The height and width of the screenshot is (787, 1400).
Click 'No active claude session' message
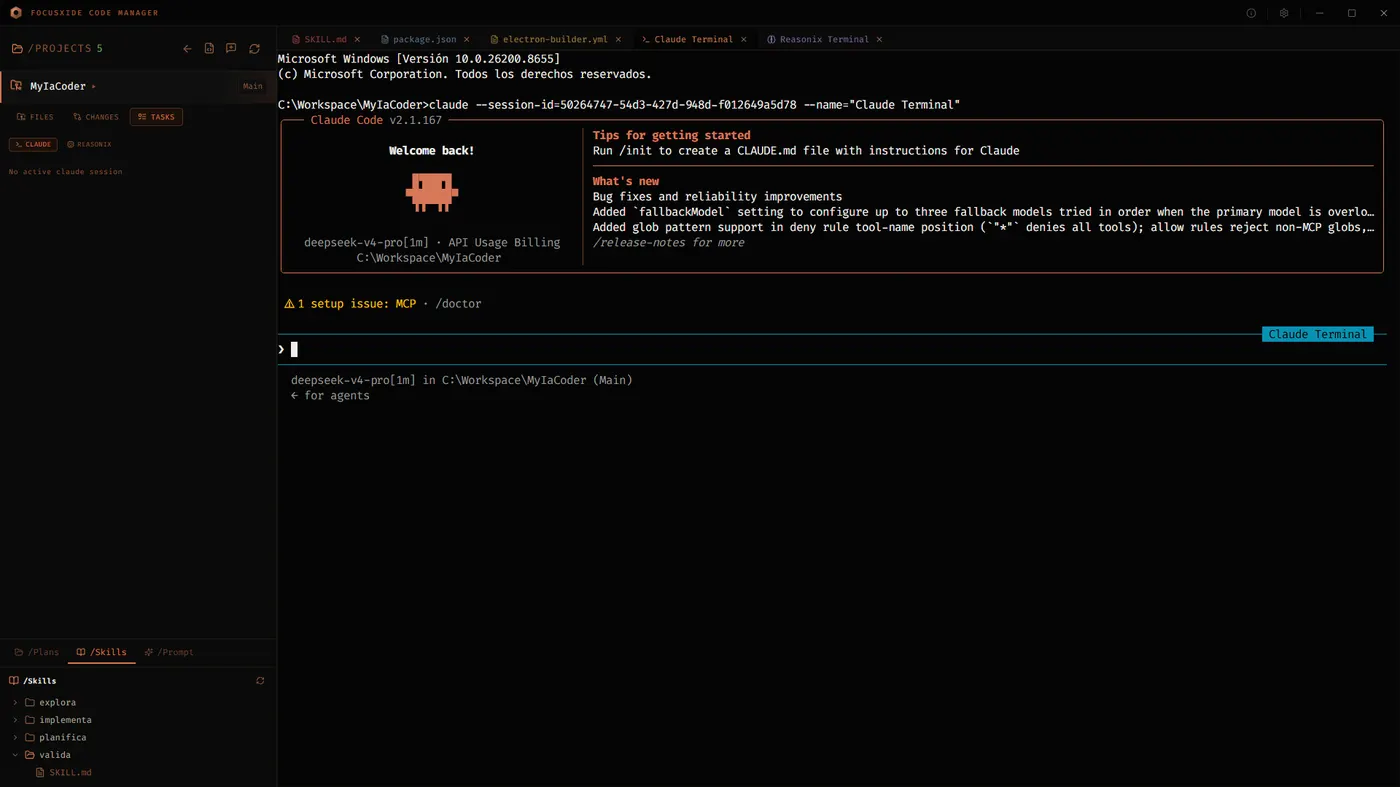tap(65, 172)
